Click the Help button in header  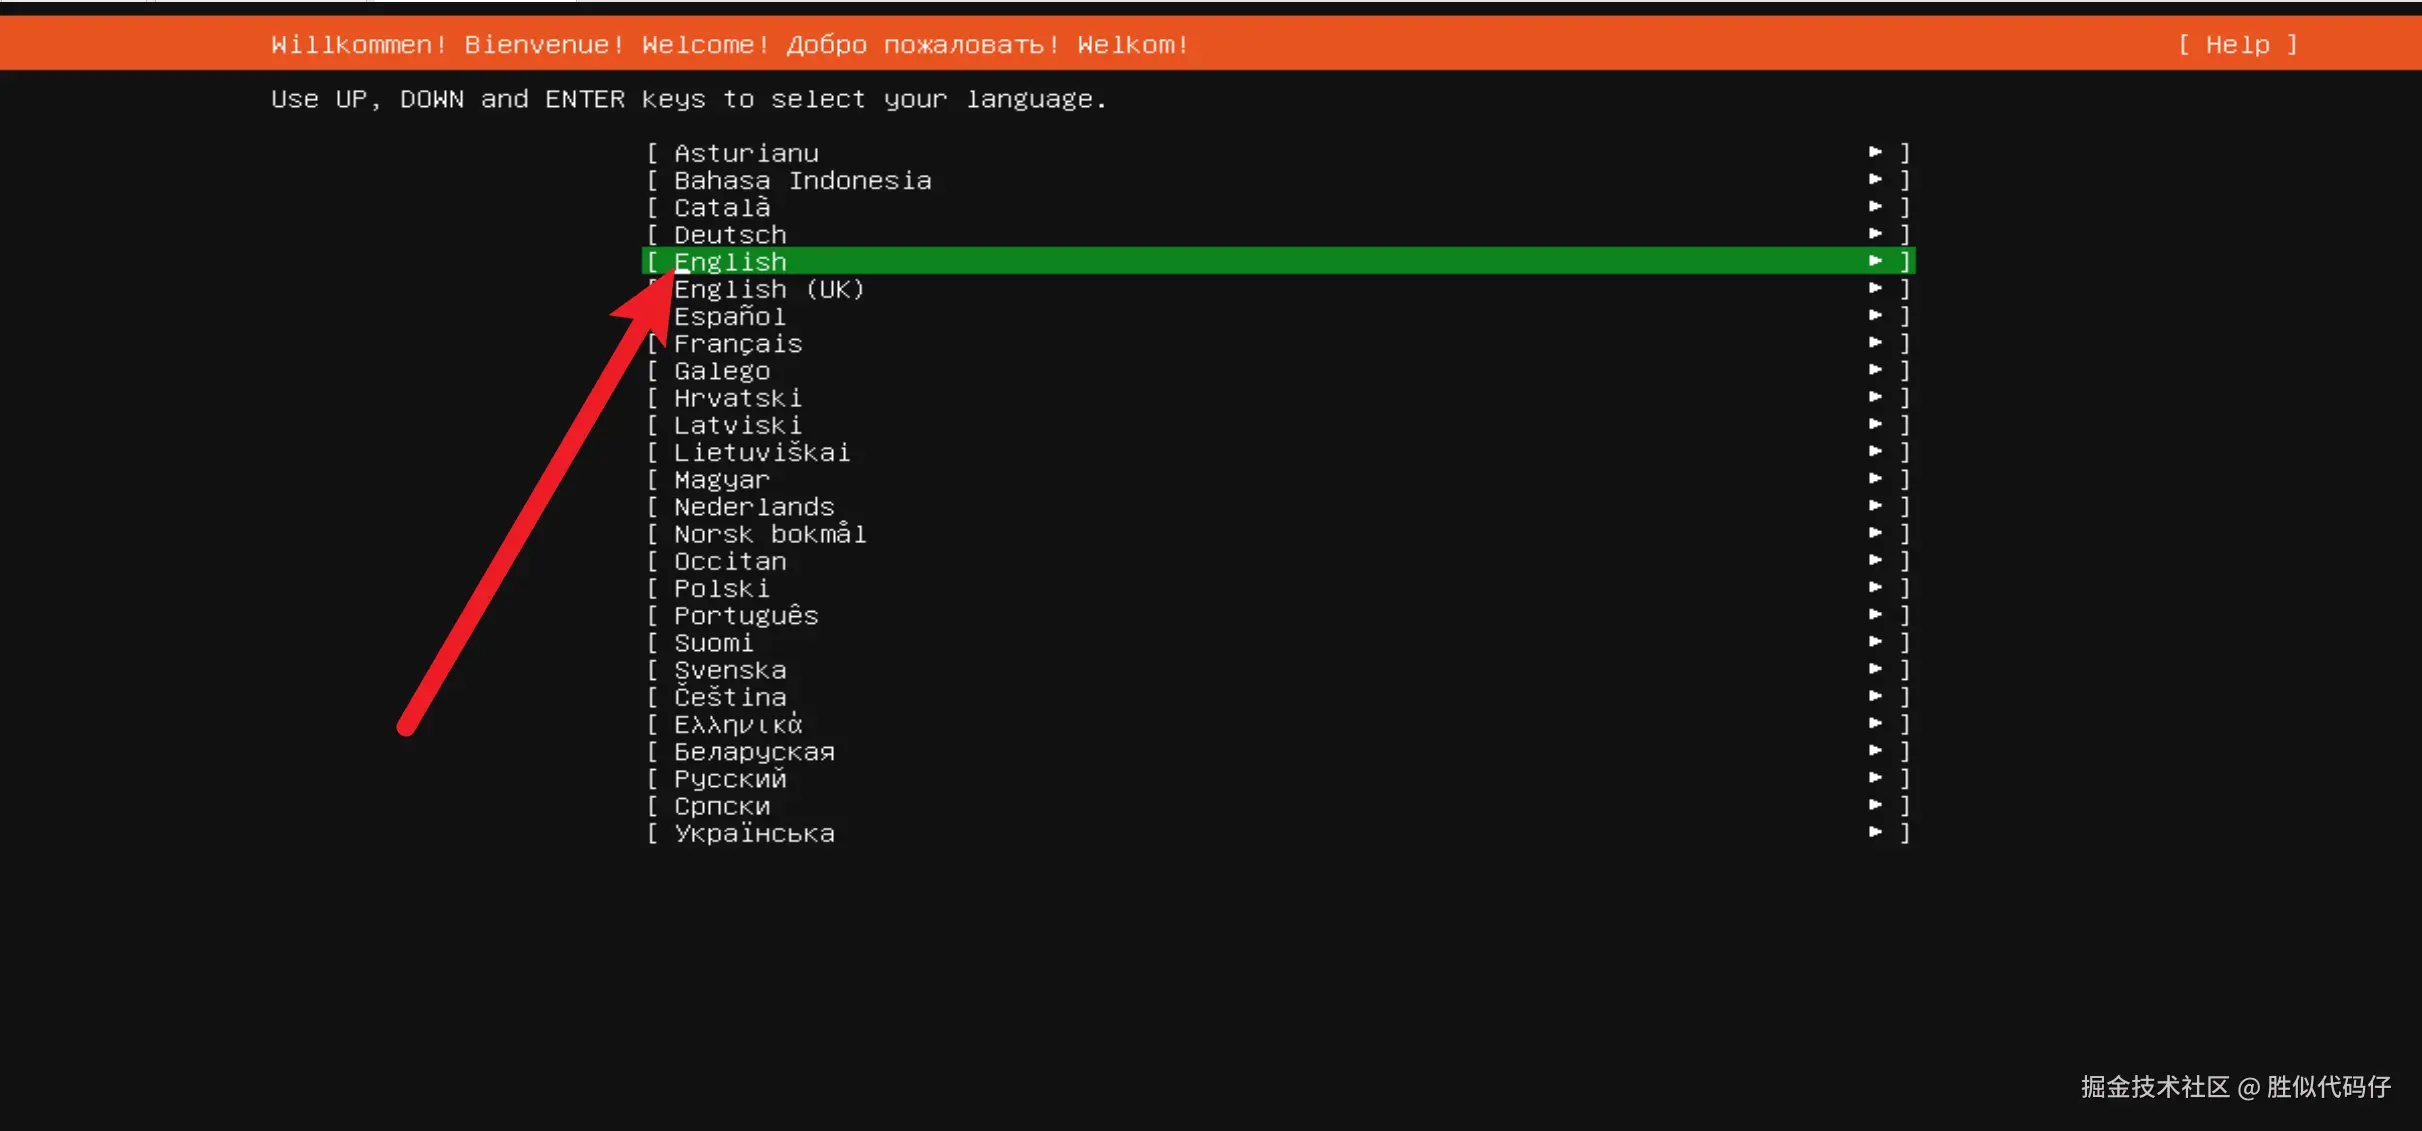click(2237, 45)
